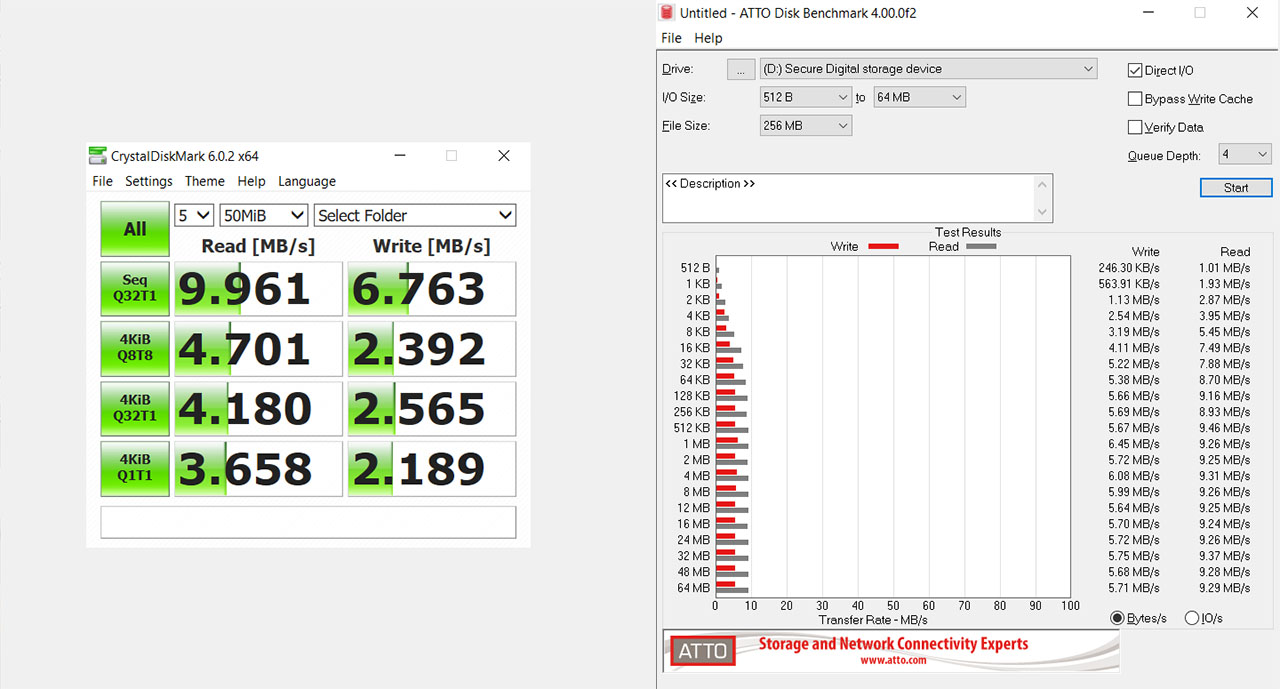
Task: Open the File Size dropdown 256 MB
Action: 805,125
